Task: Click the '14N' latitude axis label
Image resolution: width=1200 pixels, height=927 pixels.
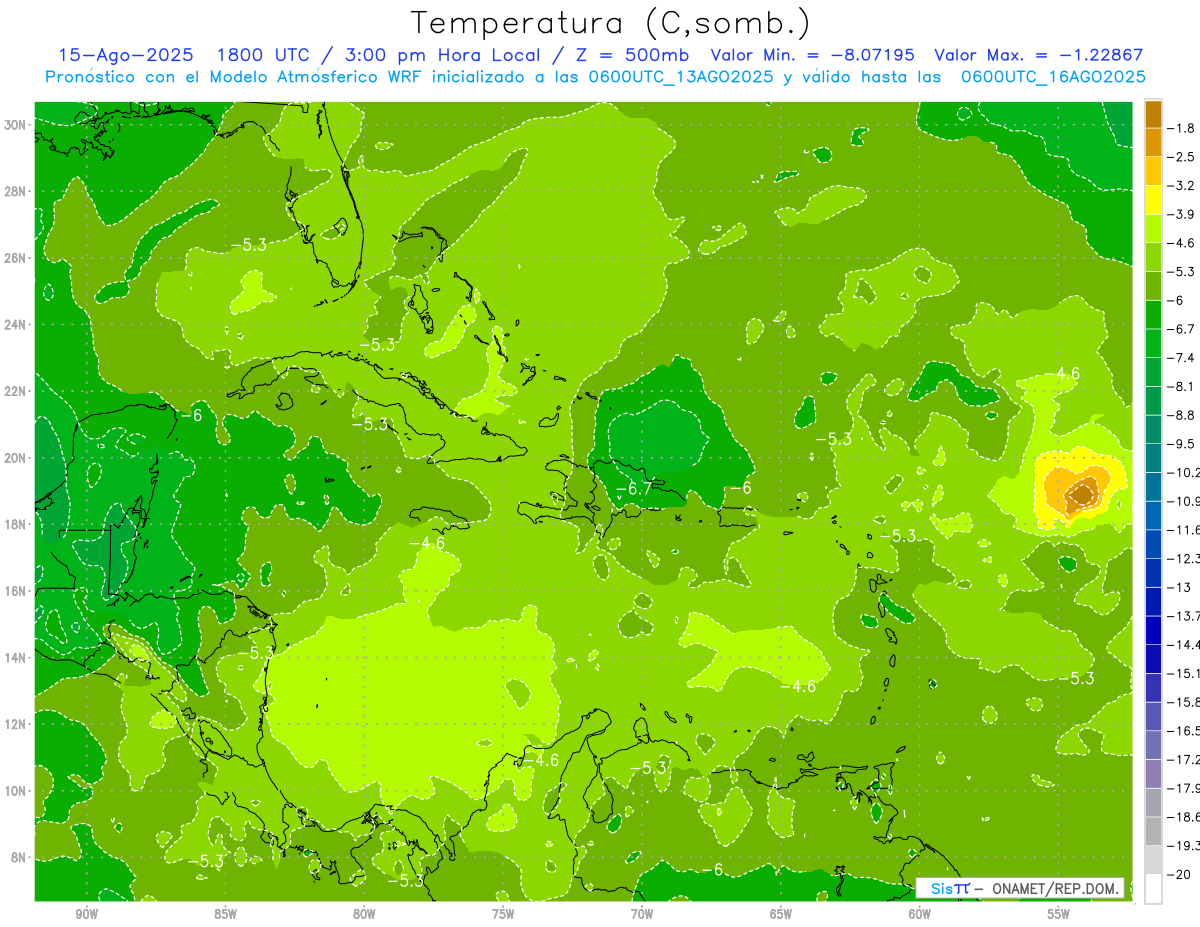Action: click(17, 657)
